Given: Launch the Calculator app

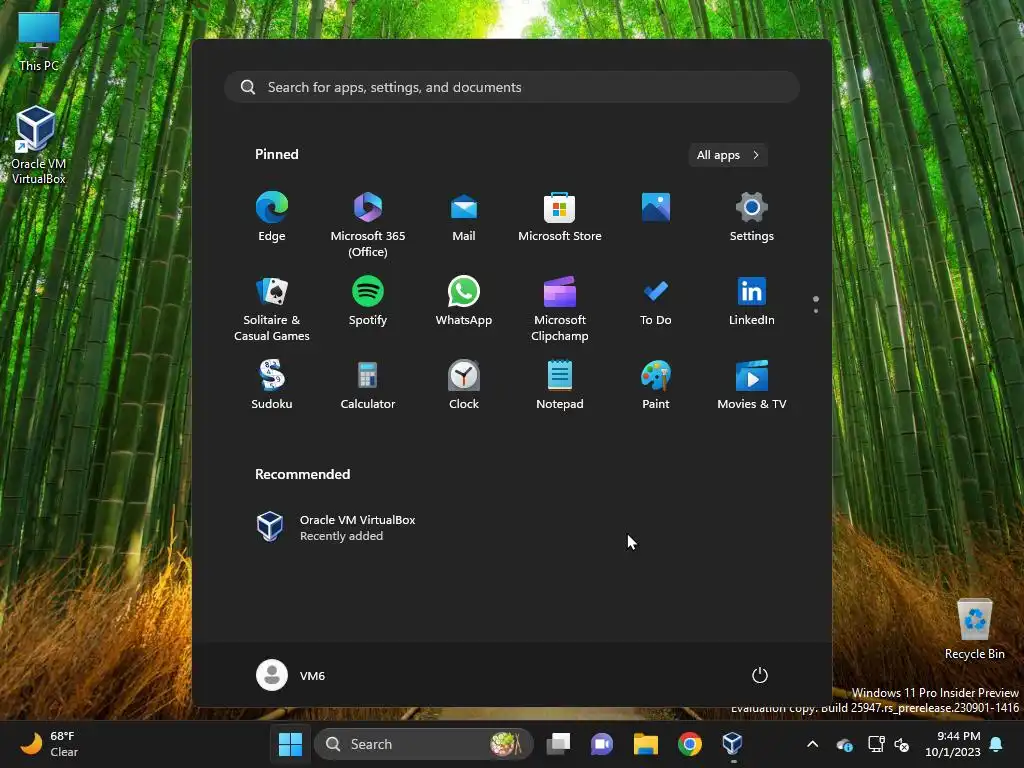Looking at the screenshot, I should 368,385.
